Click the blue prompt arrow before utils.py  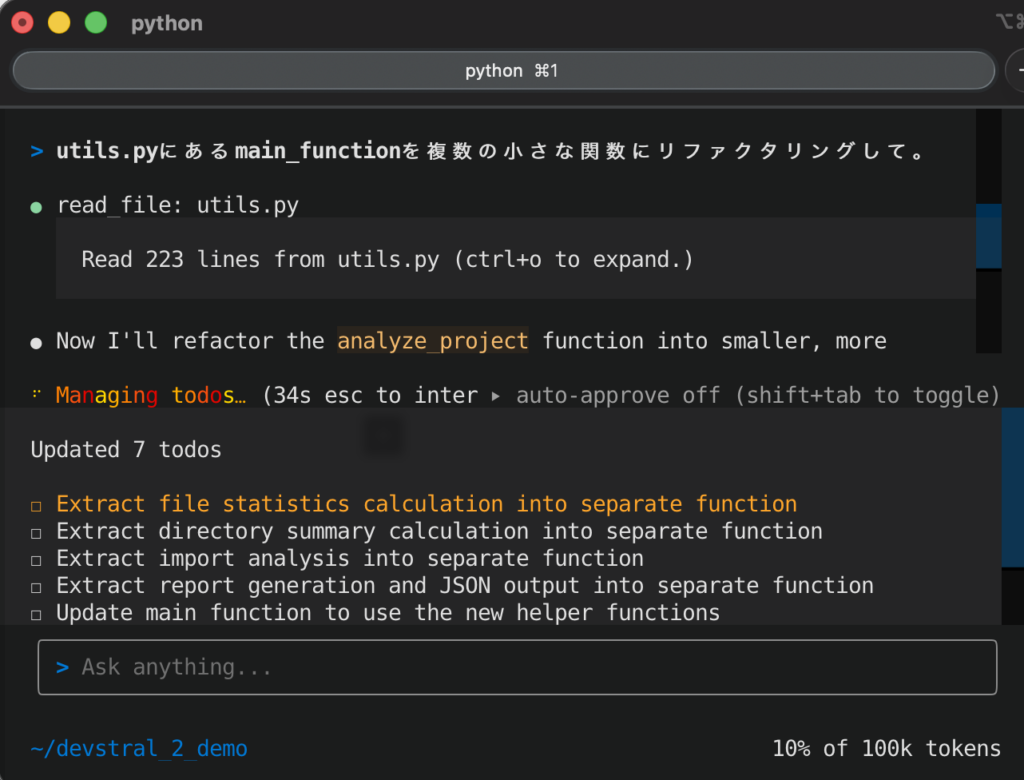point(37,152)
